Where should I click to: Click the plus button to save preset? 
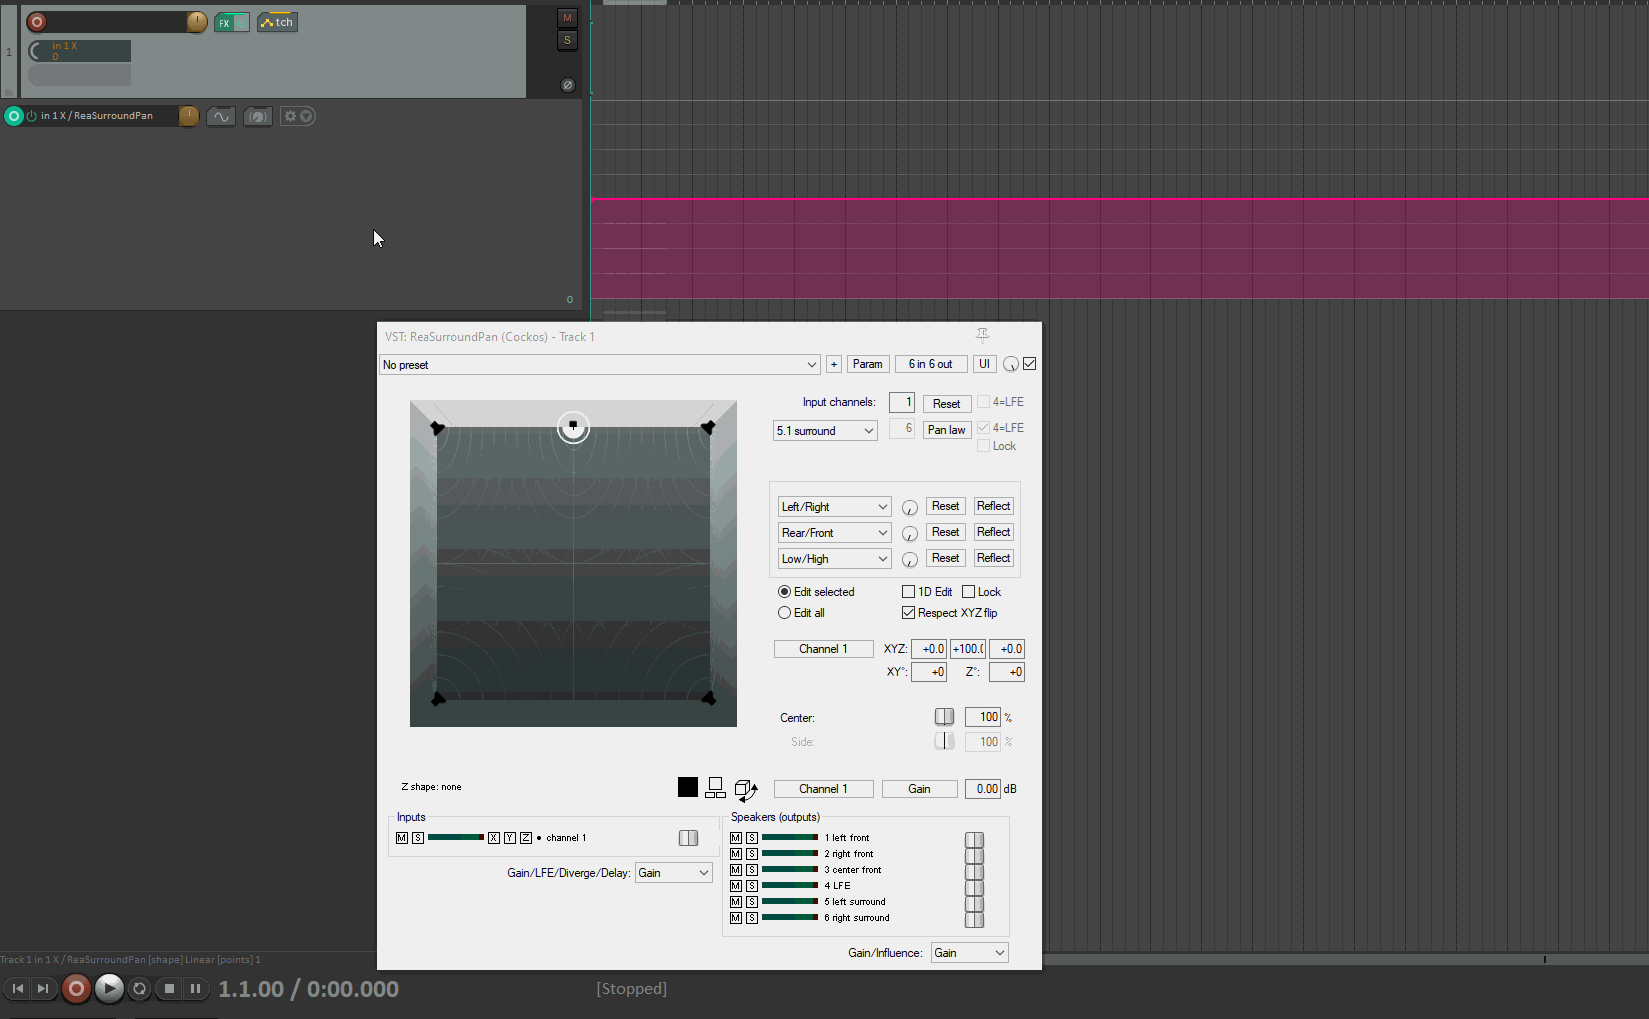[834, 364]
